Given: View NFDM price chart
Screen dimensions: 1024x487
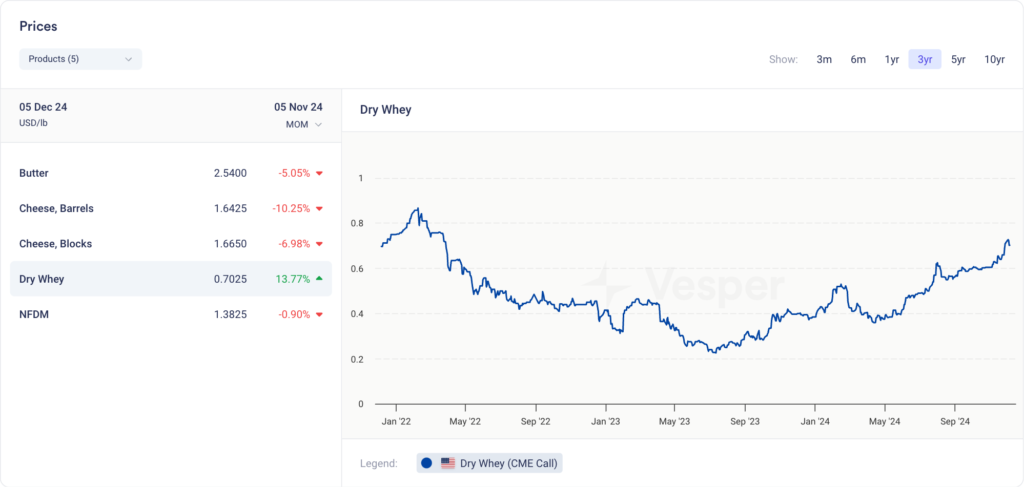Looking at the screenshot, I should coord(170,314).
